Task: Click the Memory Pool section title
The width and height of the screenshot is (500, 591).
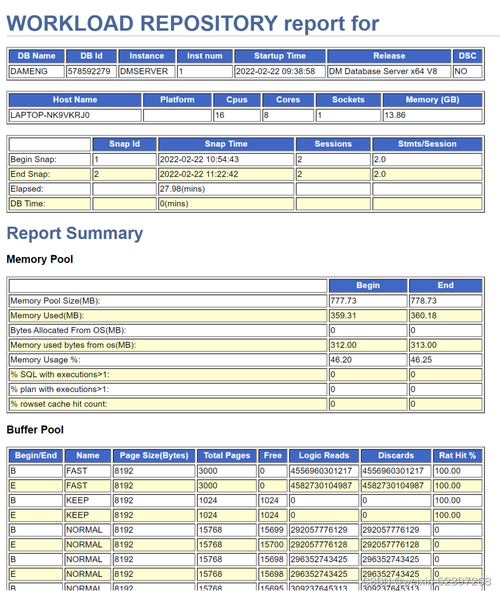Action: point(40,259)
